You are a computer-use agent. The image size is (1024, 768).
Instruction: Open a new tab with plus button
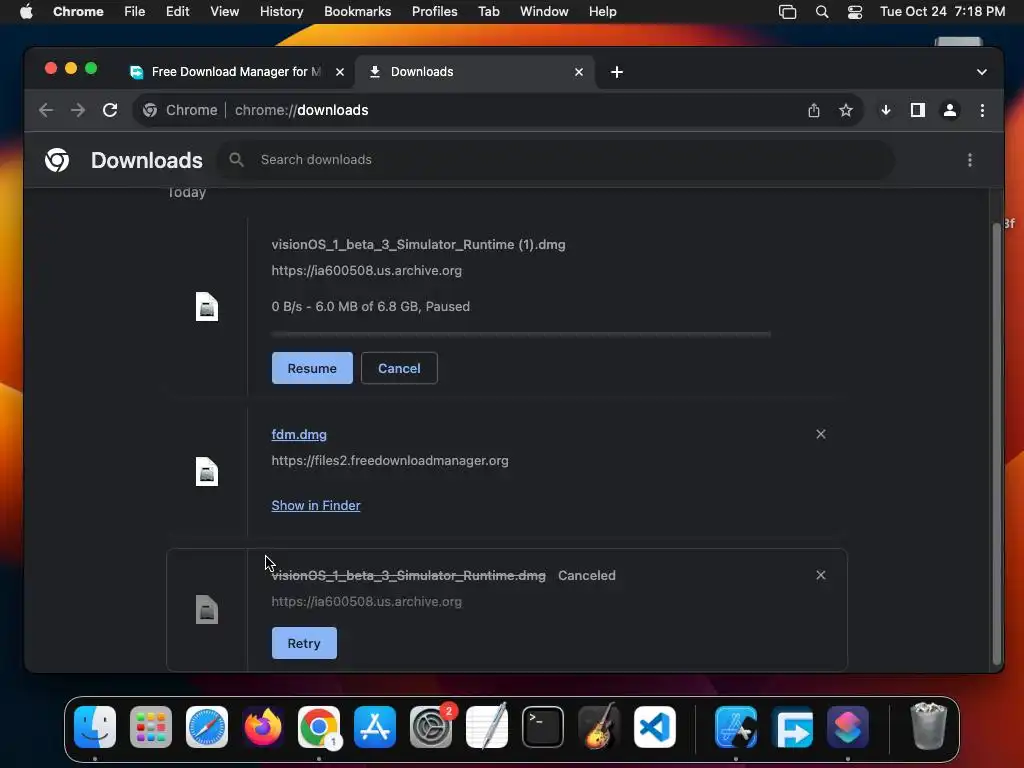[616, 72]
